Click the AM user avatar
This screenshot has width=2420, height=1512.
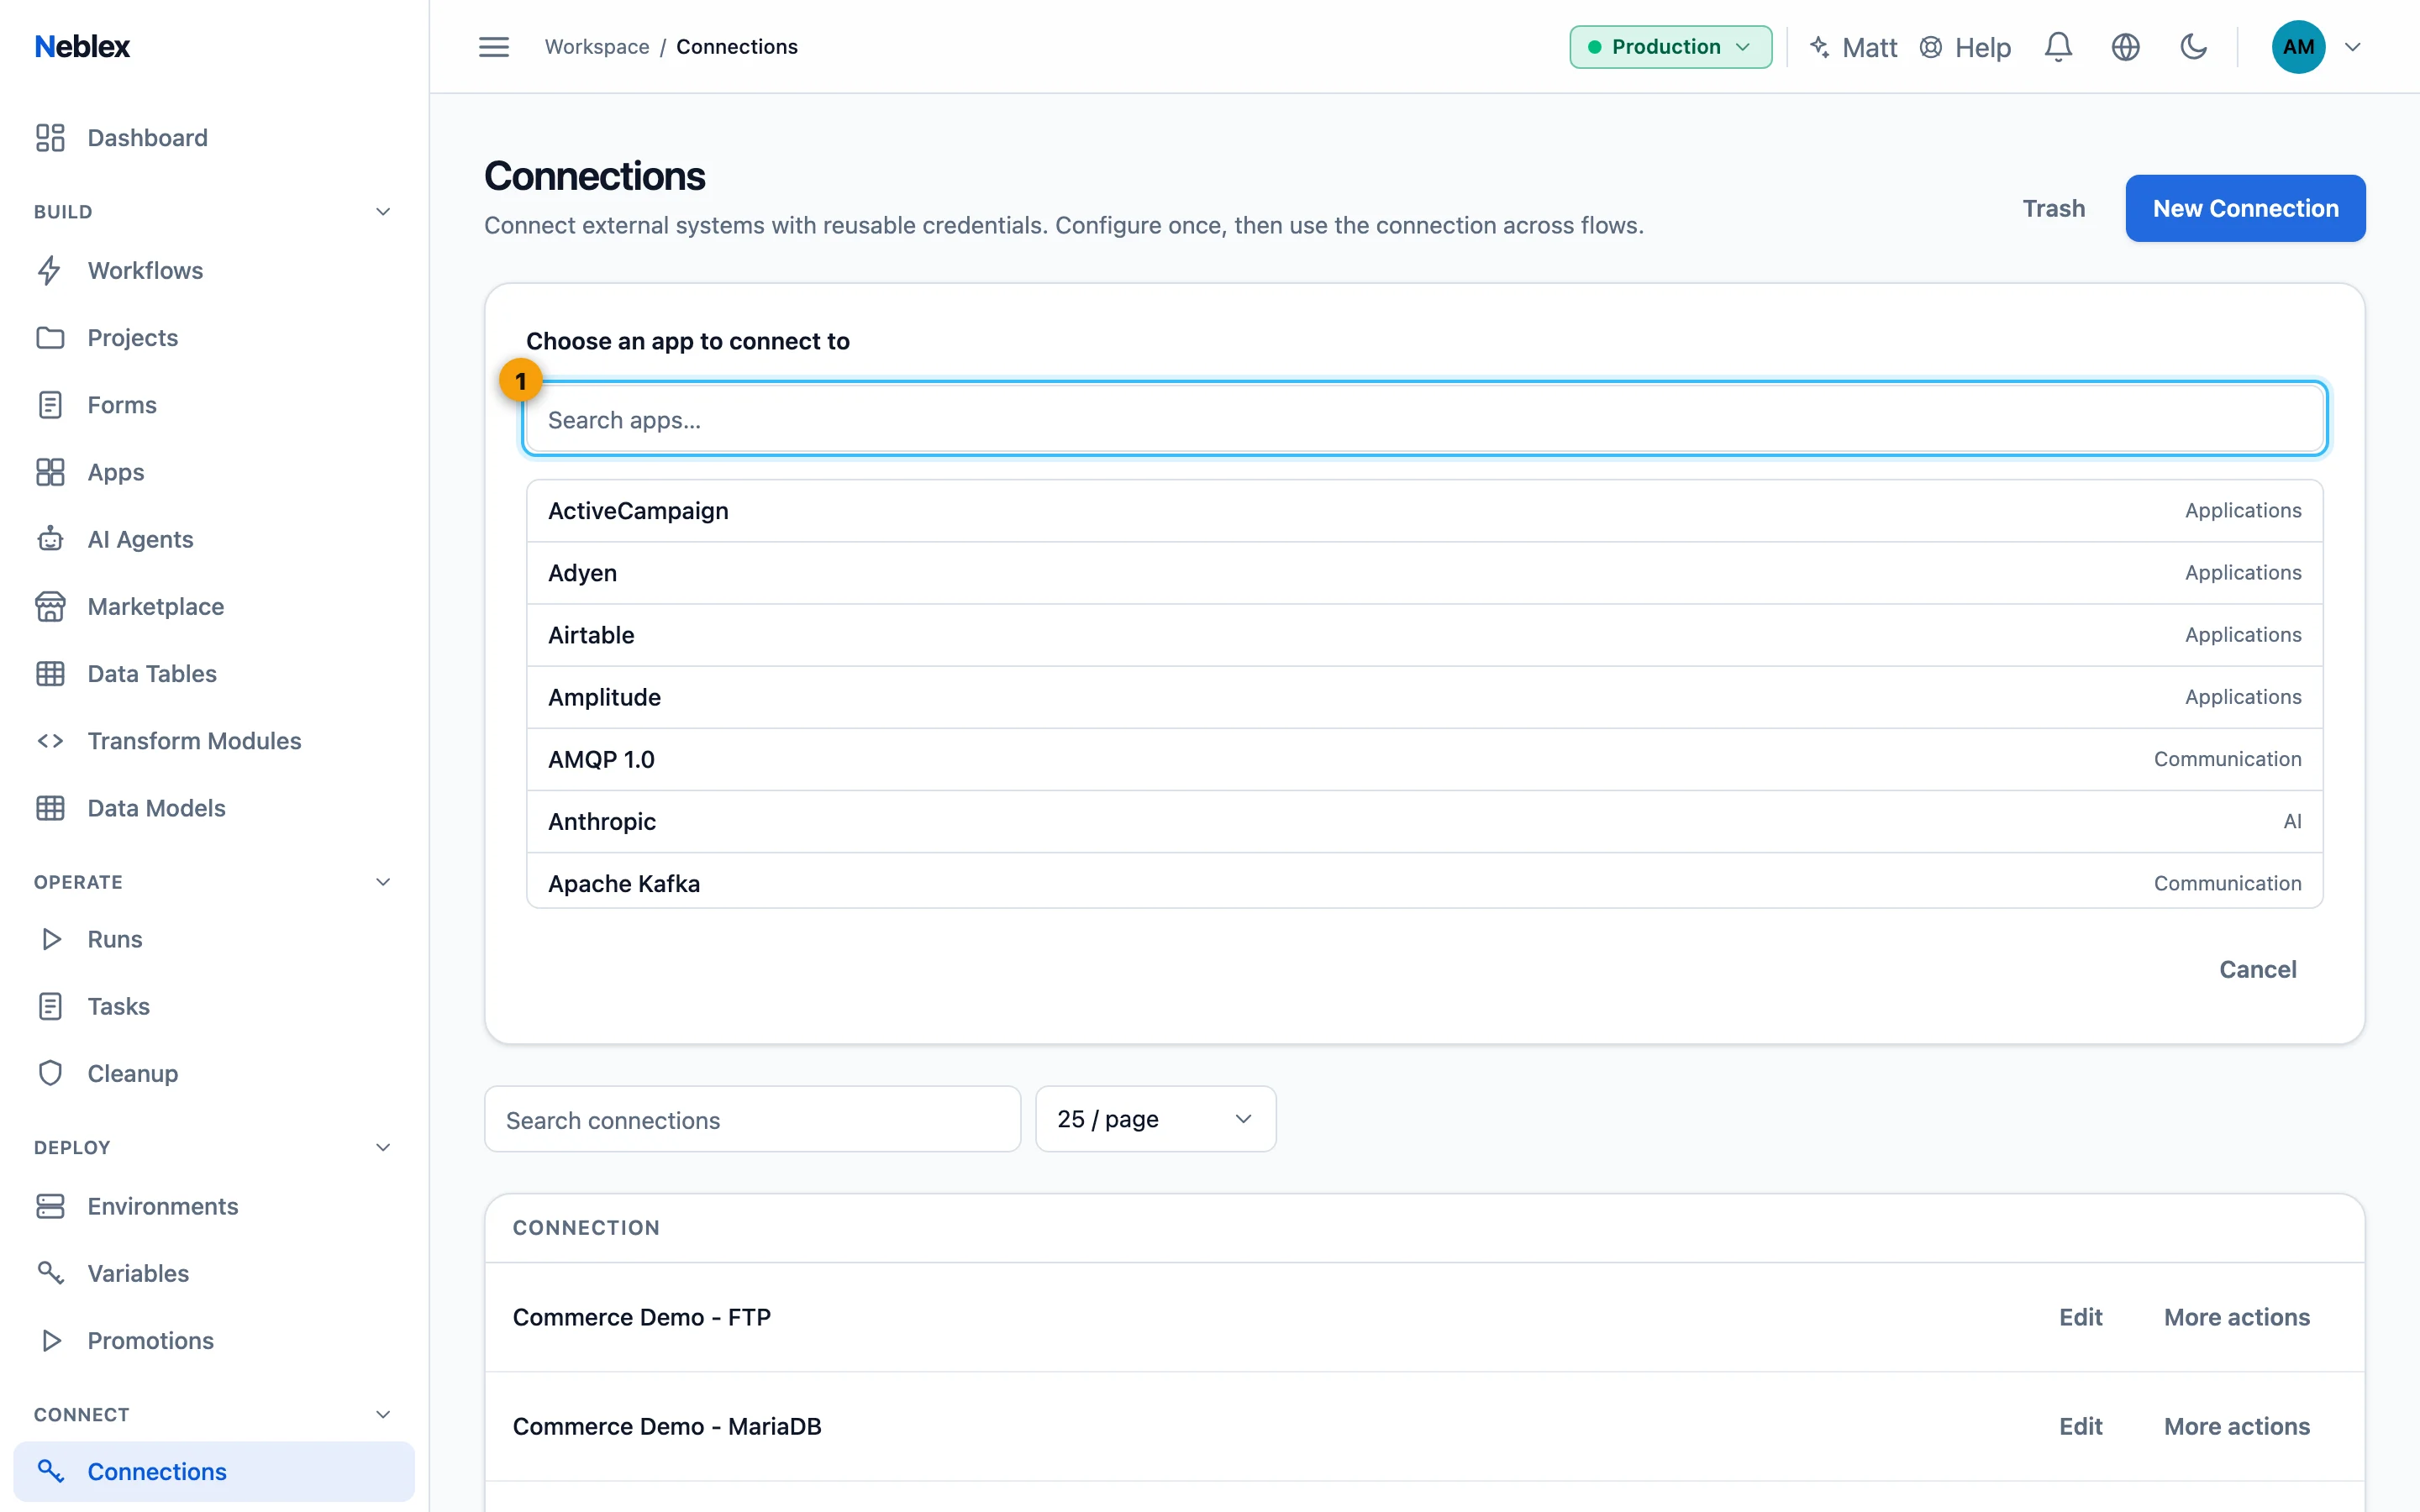2298,47
